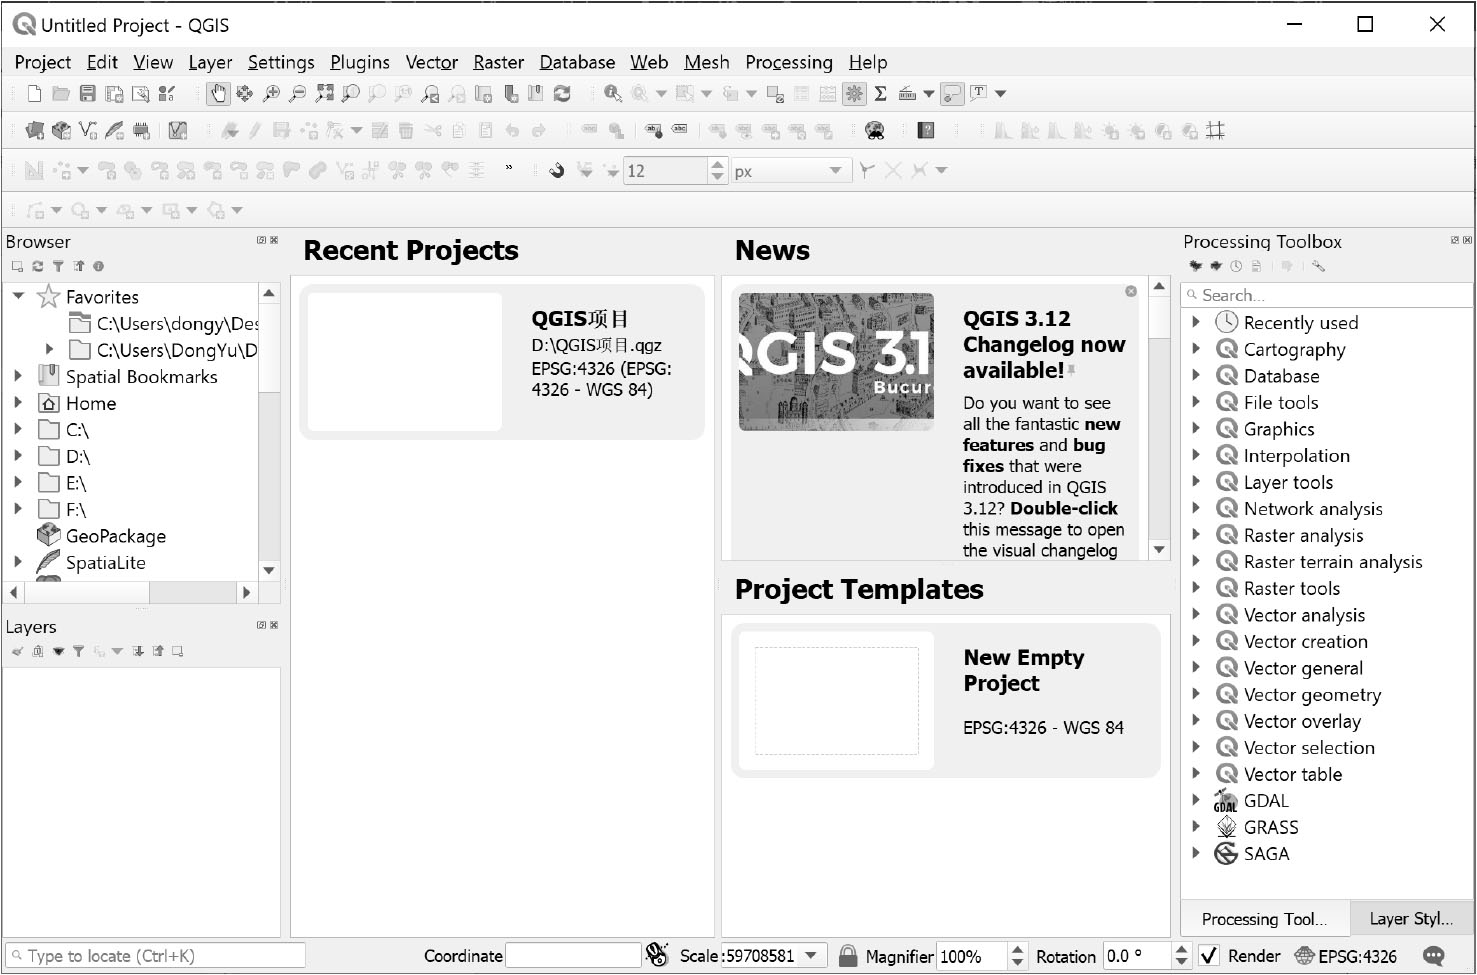Select the Pan Map hand tool
This screenshot has height=975, width=1477.
click(218, 94)
